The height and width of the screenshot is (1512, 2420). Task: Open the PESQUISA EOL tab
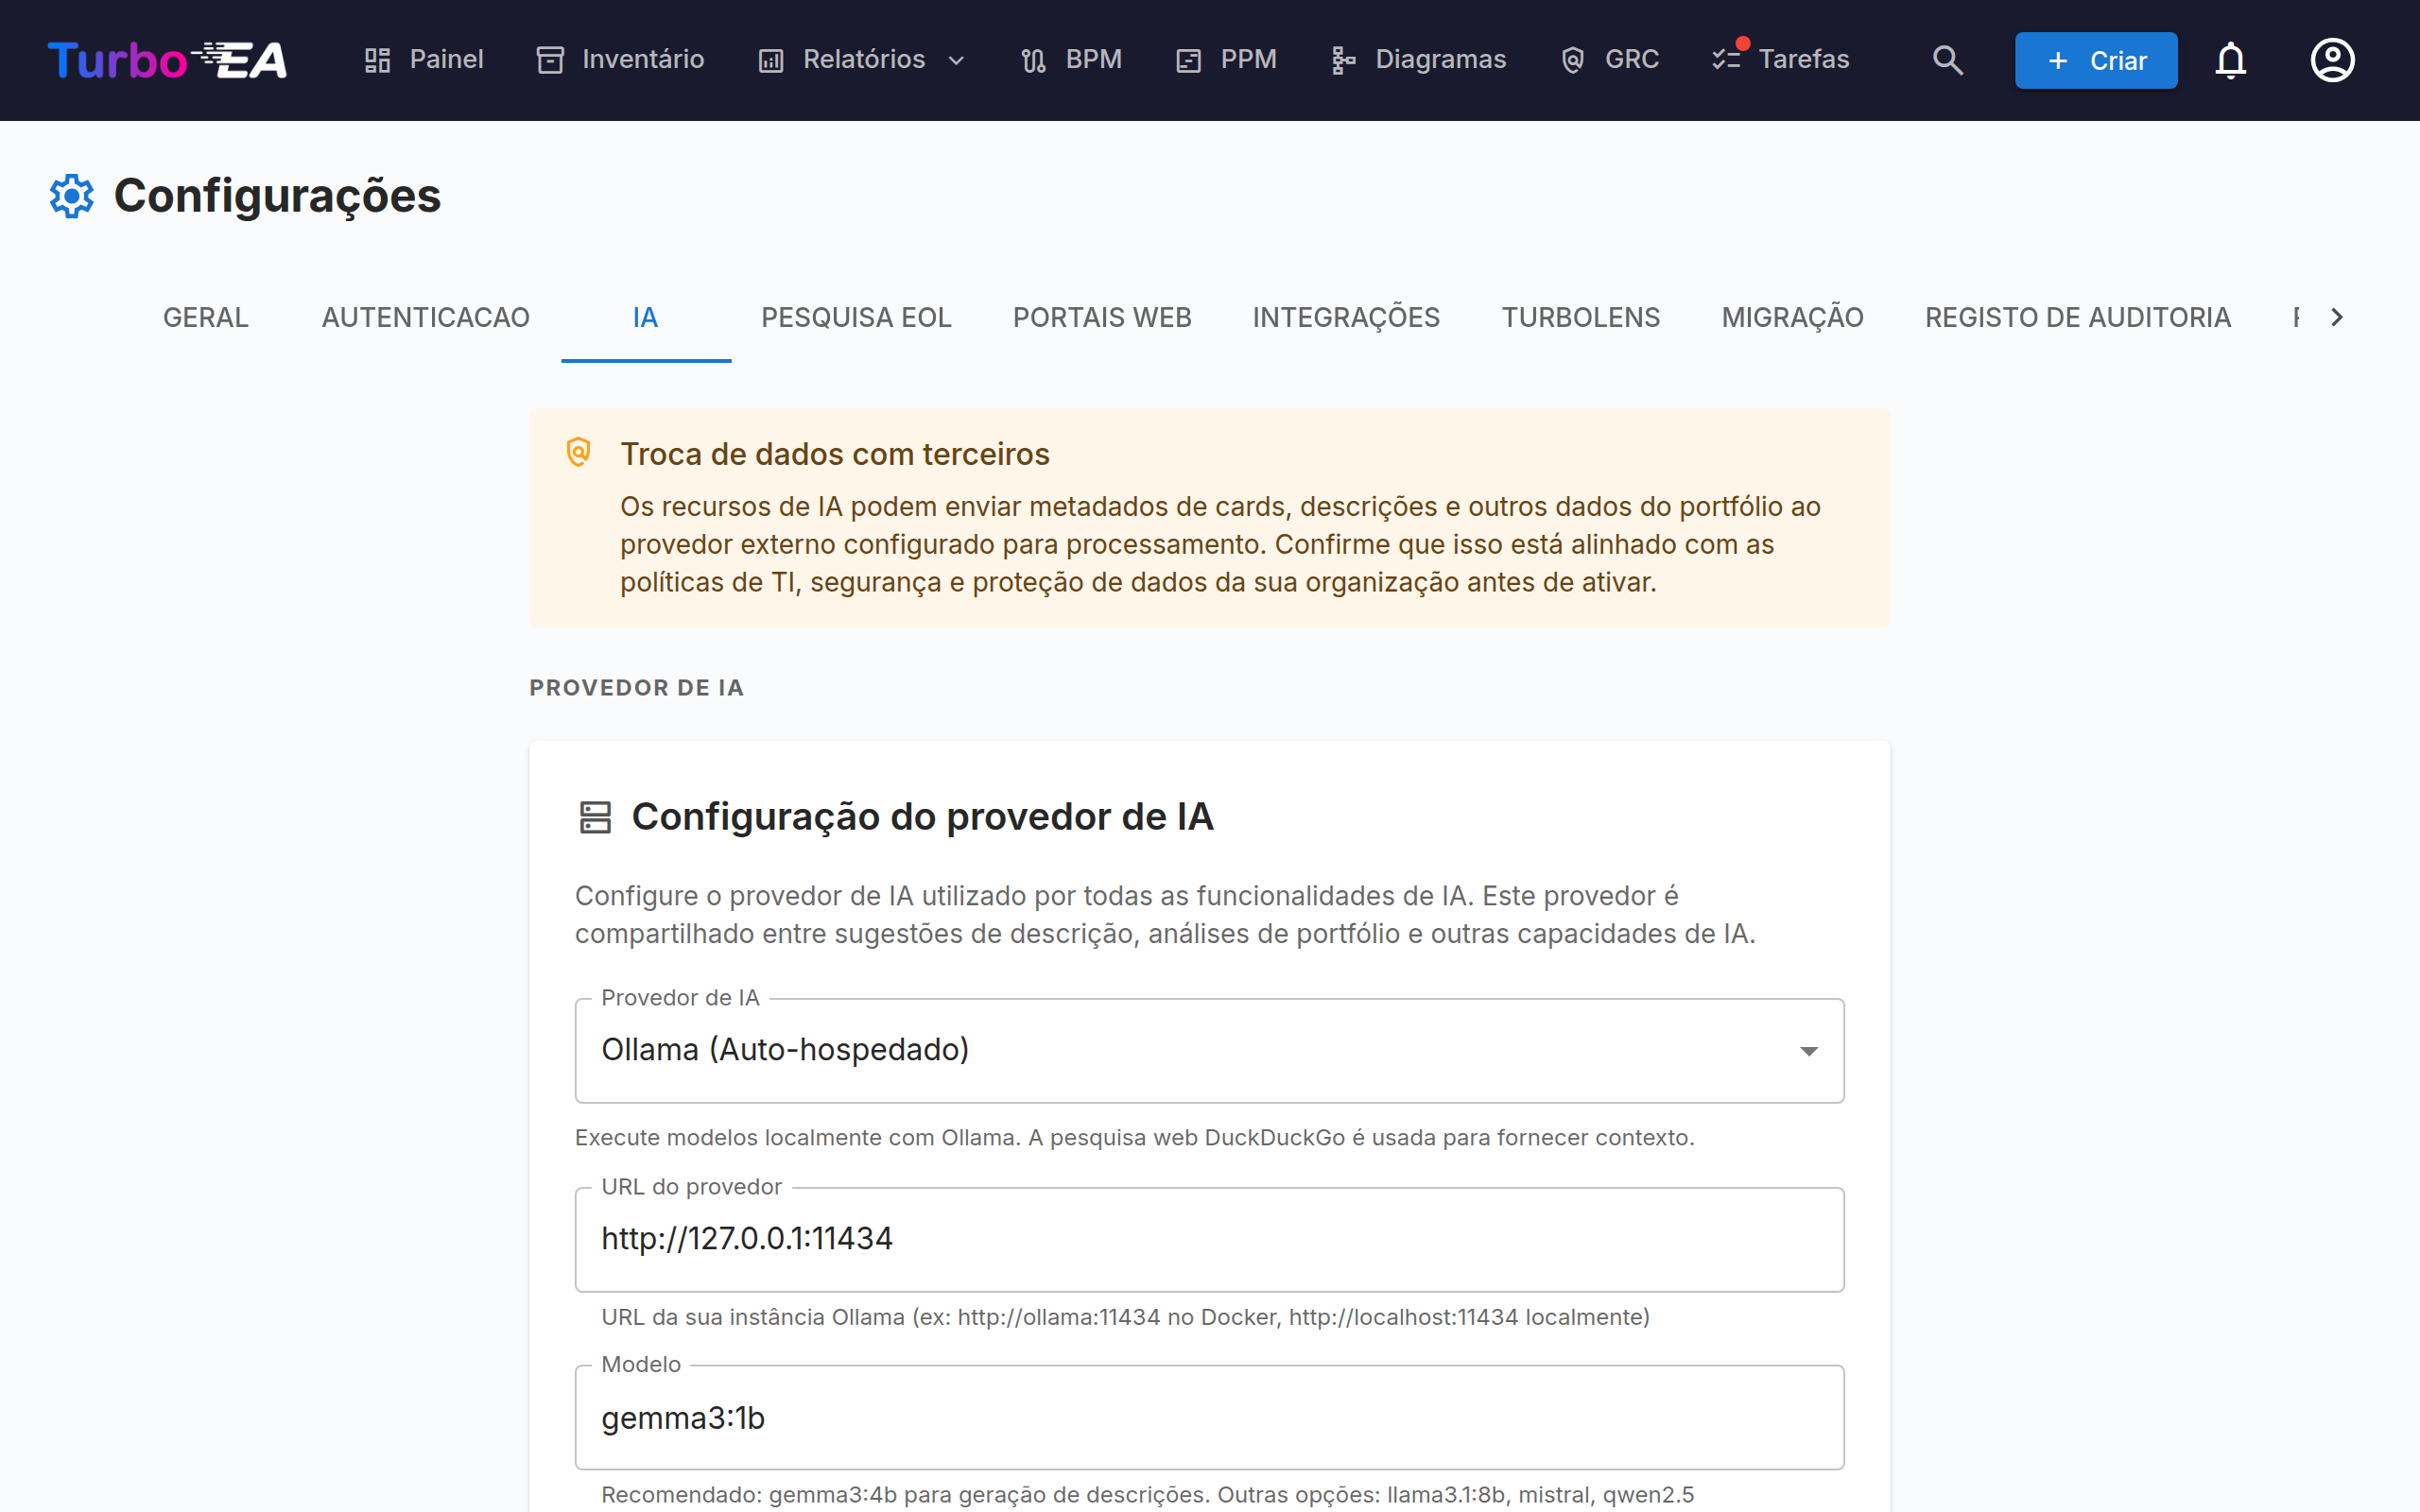click(x=856, y=317)
